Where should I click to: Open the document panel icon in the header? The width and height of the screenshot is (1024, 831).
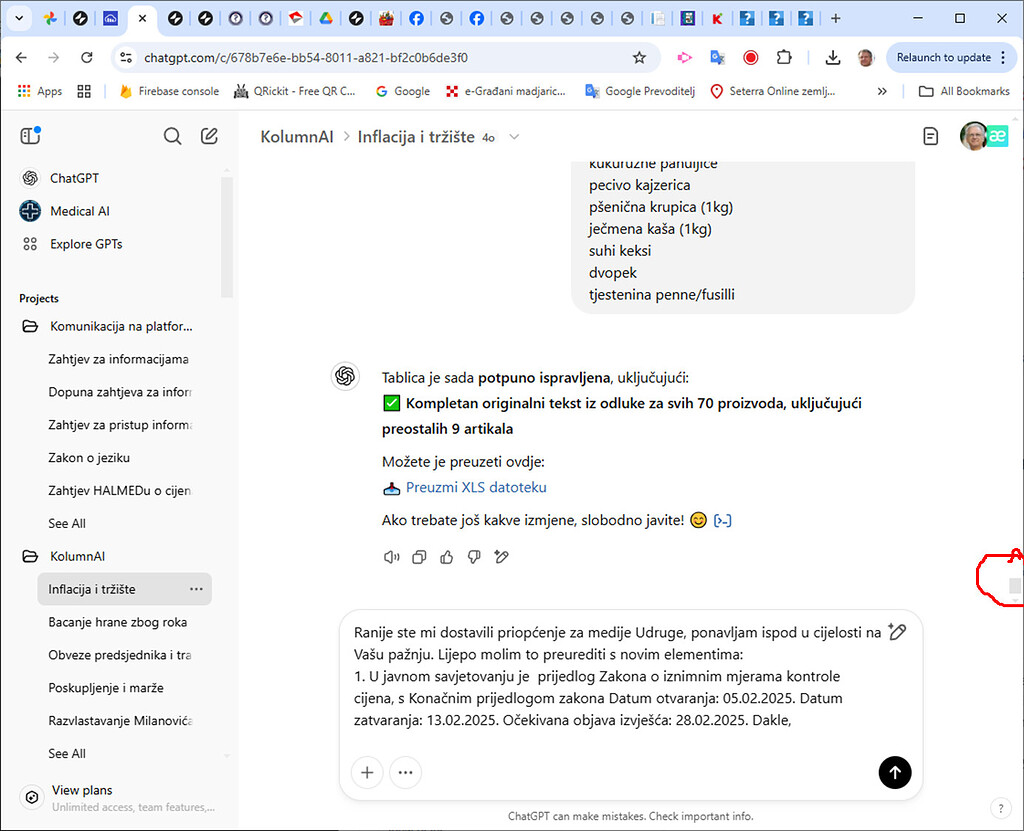click(929, 135)
